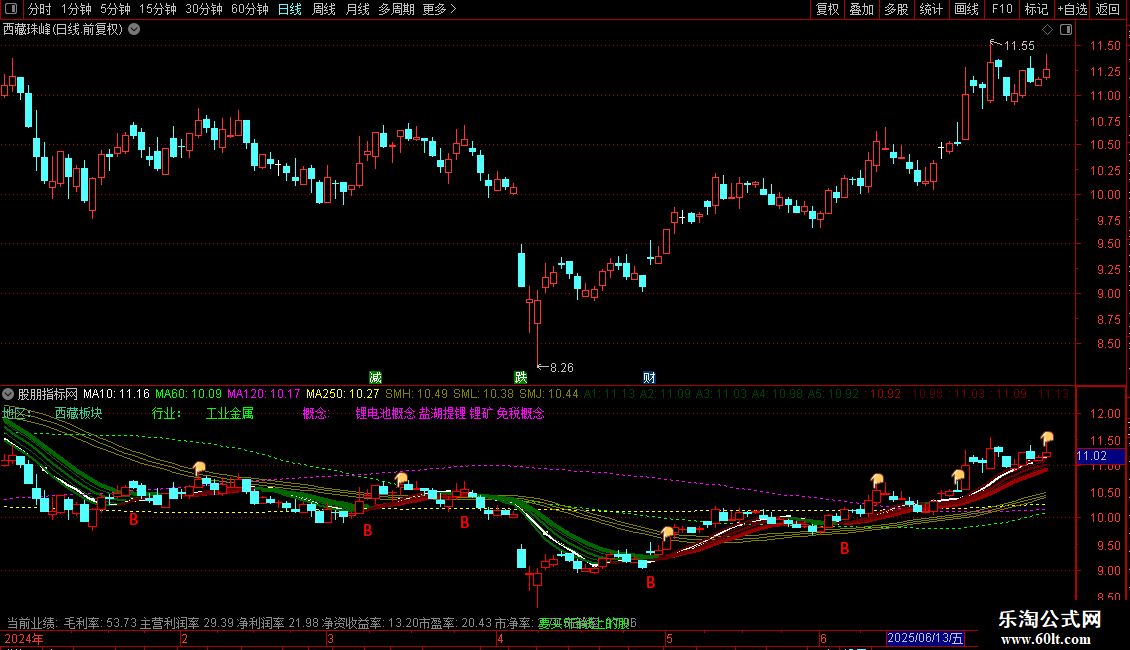Activate the 画线 drawing tool
This screenshot has height=650, width=1130.
click(x=966, y=9)
